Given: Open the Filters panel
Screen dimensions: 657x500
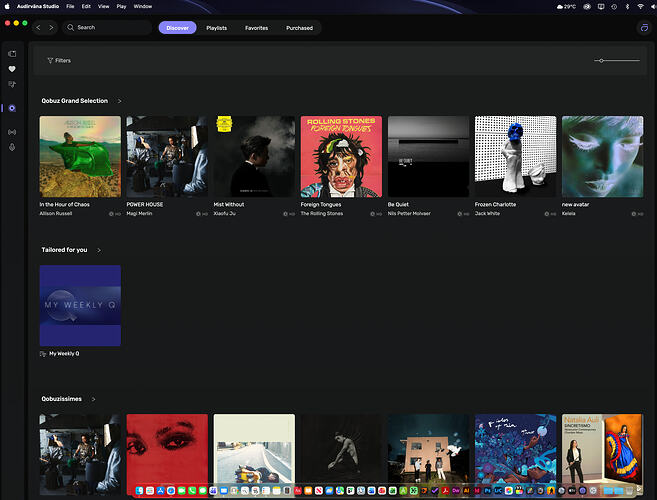Looking at the screenshot, I should (59, 60).
